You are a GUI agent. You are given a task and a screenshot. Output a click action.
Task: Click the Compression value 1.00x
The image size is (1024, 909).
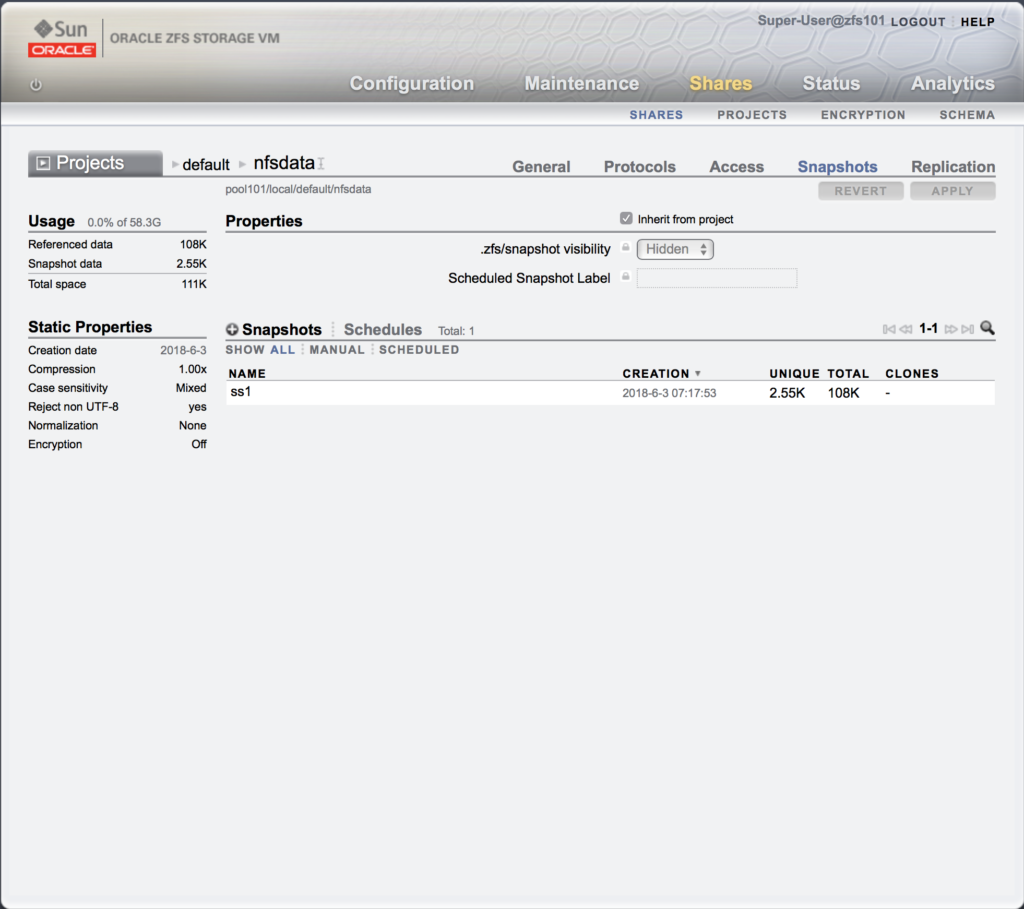pyautogui.click(x=193, y=369)
